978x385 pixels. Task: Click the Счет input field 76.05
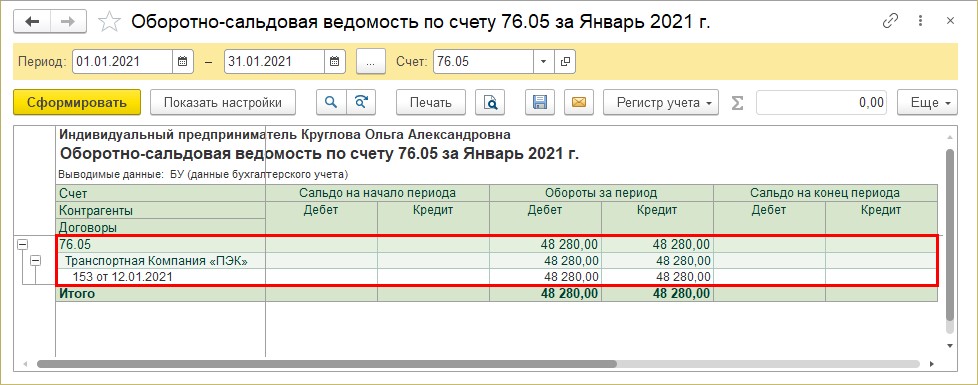(483, 62)
